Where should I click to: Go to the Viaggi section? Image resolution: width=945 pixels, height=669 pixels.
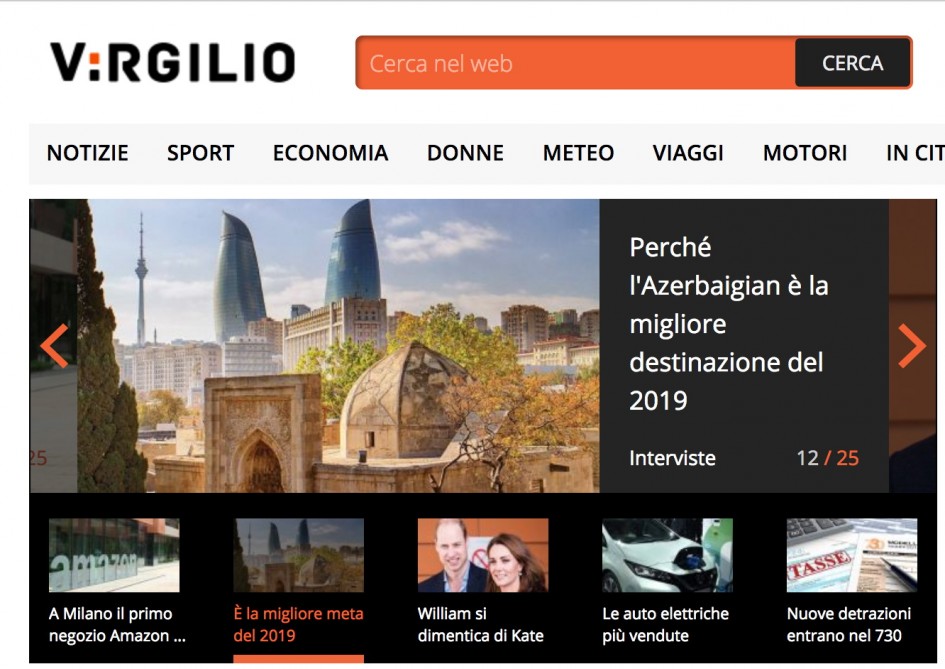click(x=688, y=153)
